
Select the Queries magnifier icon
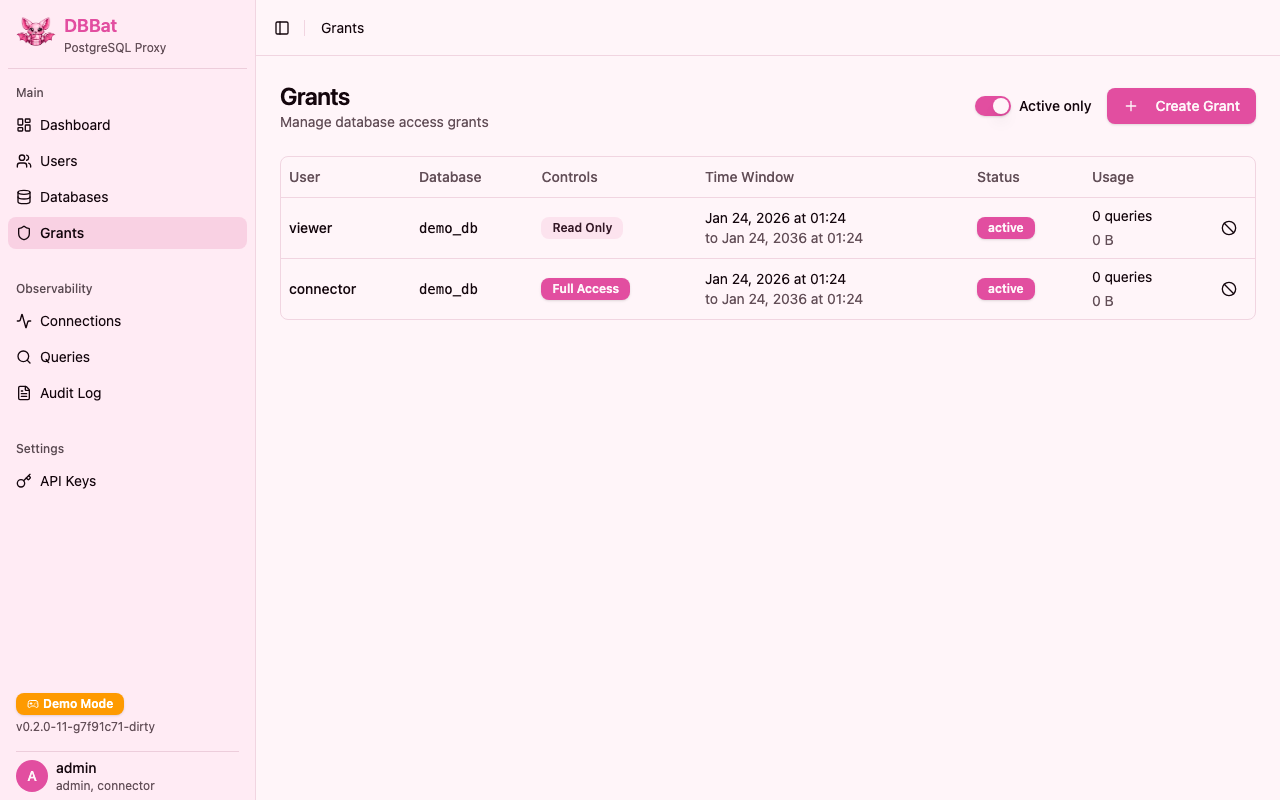pyautogui.click(x=22, y=357)
